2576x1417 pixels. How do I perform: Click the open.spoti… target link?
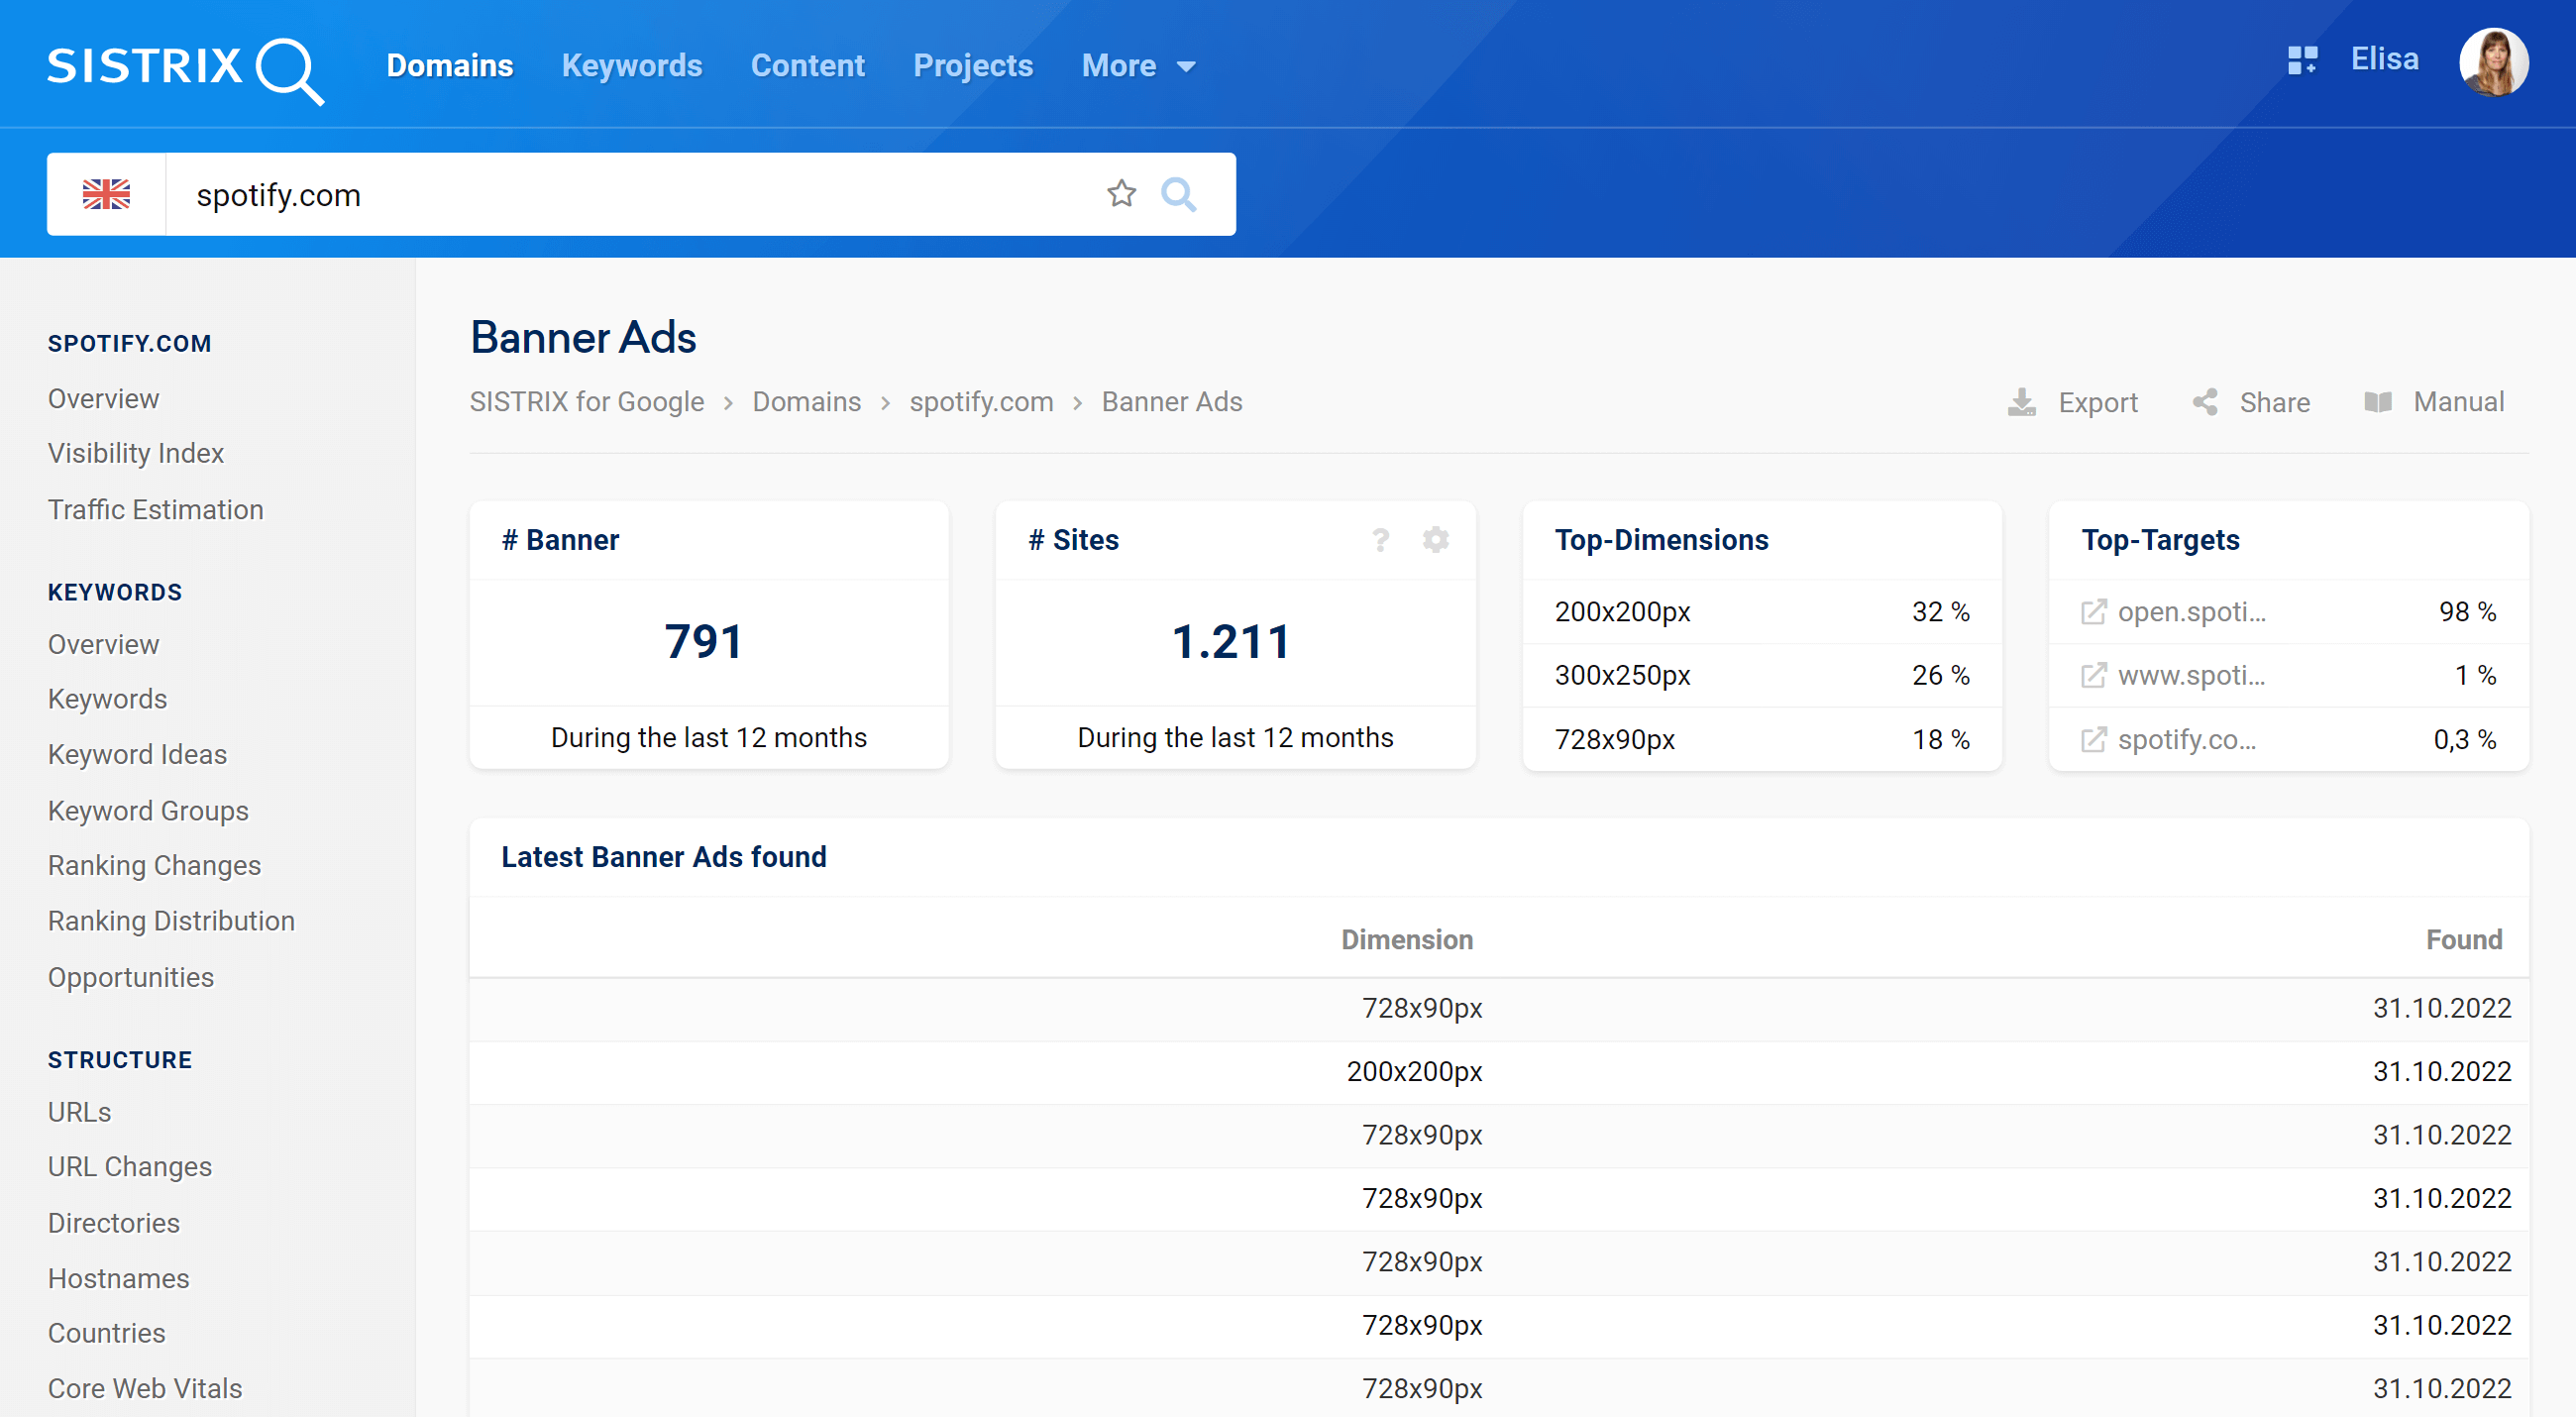point(2192,612)
